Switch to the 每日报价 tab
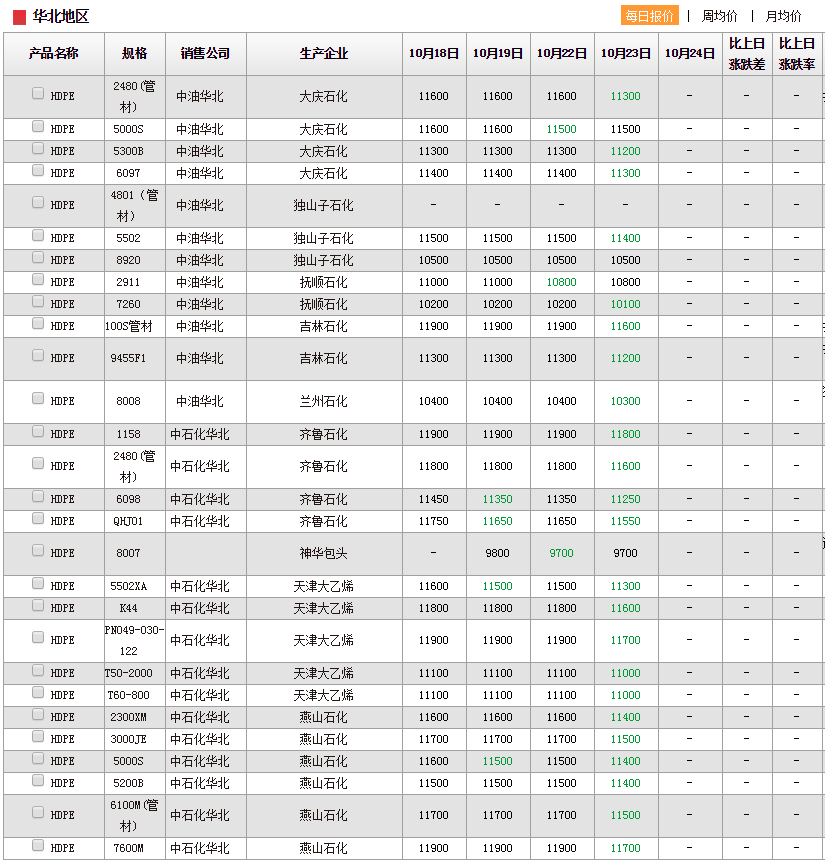 coord(649,15)
